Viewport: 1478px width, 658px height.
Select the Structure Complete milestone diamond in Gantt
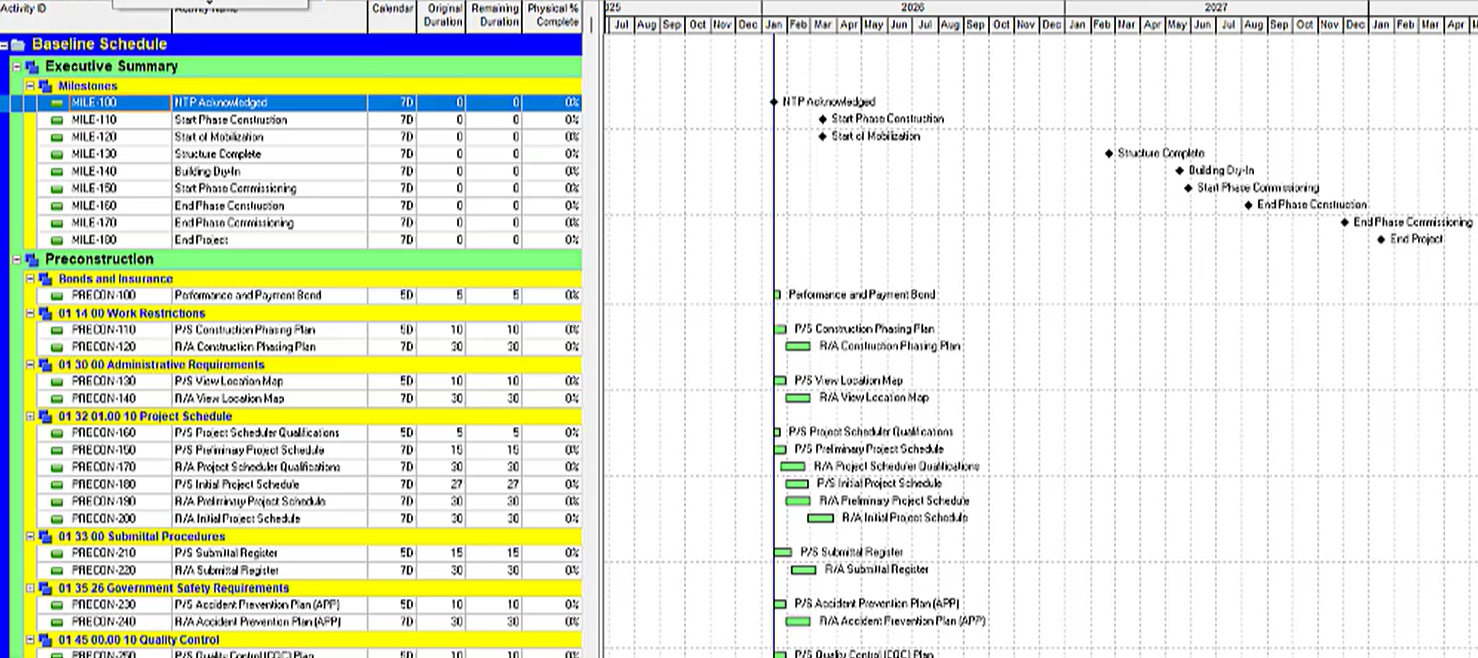pos(1109,154)
